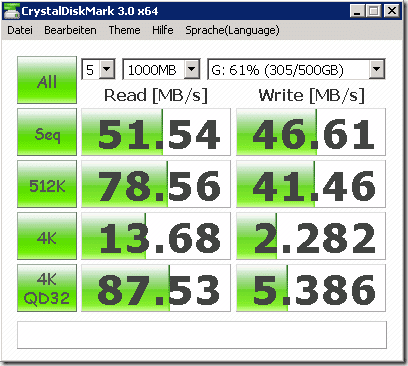408x366 pixels.
Task: Click the Write [MB/s] column header
Action: 312,95
